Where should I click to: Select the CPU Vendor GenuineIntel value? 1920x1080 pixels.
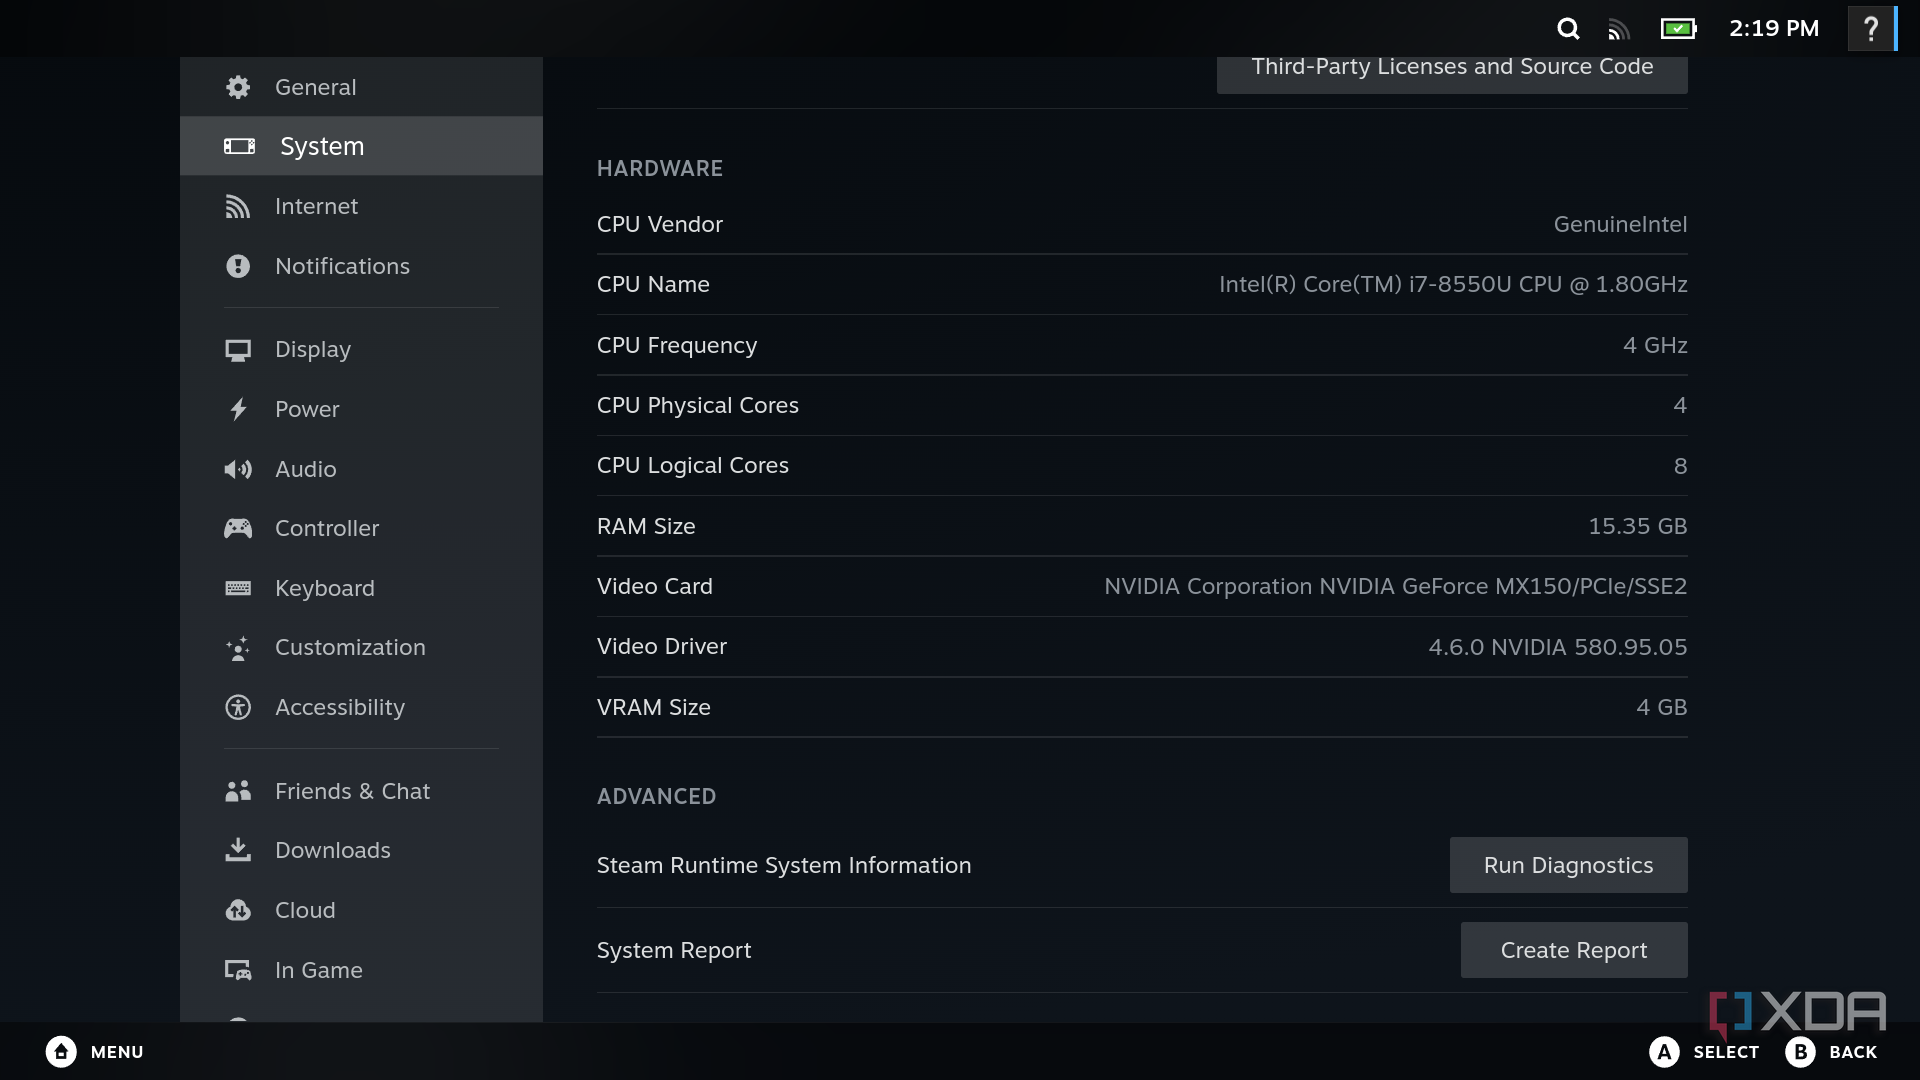point(1620,224)
